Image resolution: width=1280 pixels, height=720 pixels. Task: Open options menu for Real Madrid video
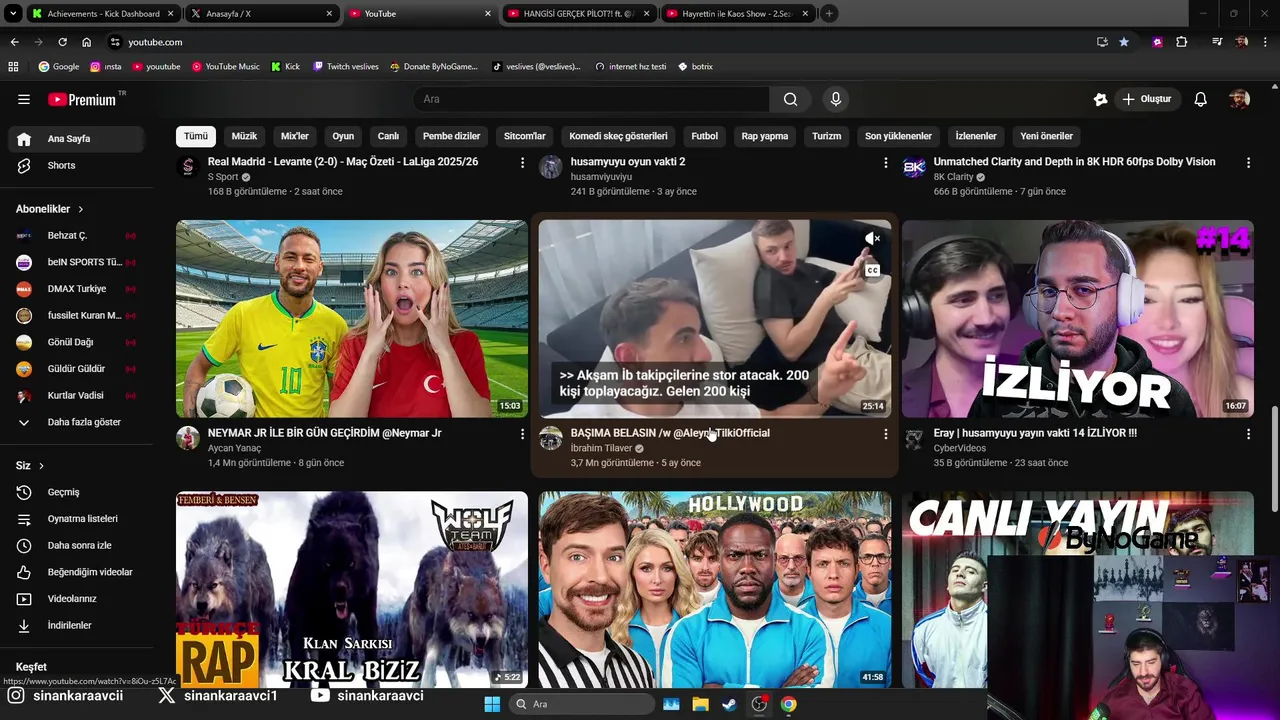pyautogui.click(x=522, y=162)
